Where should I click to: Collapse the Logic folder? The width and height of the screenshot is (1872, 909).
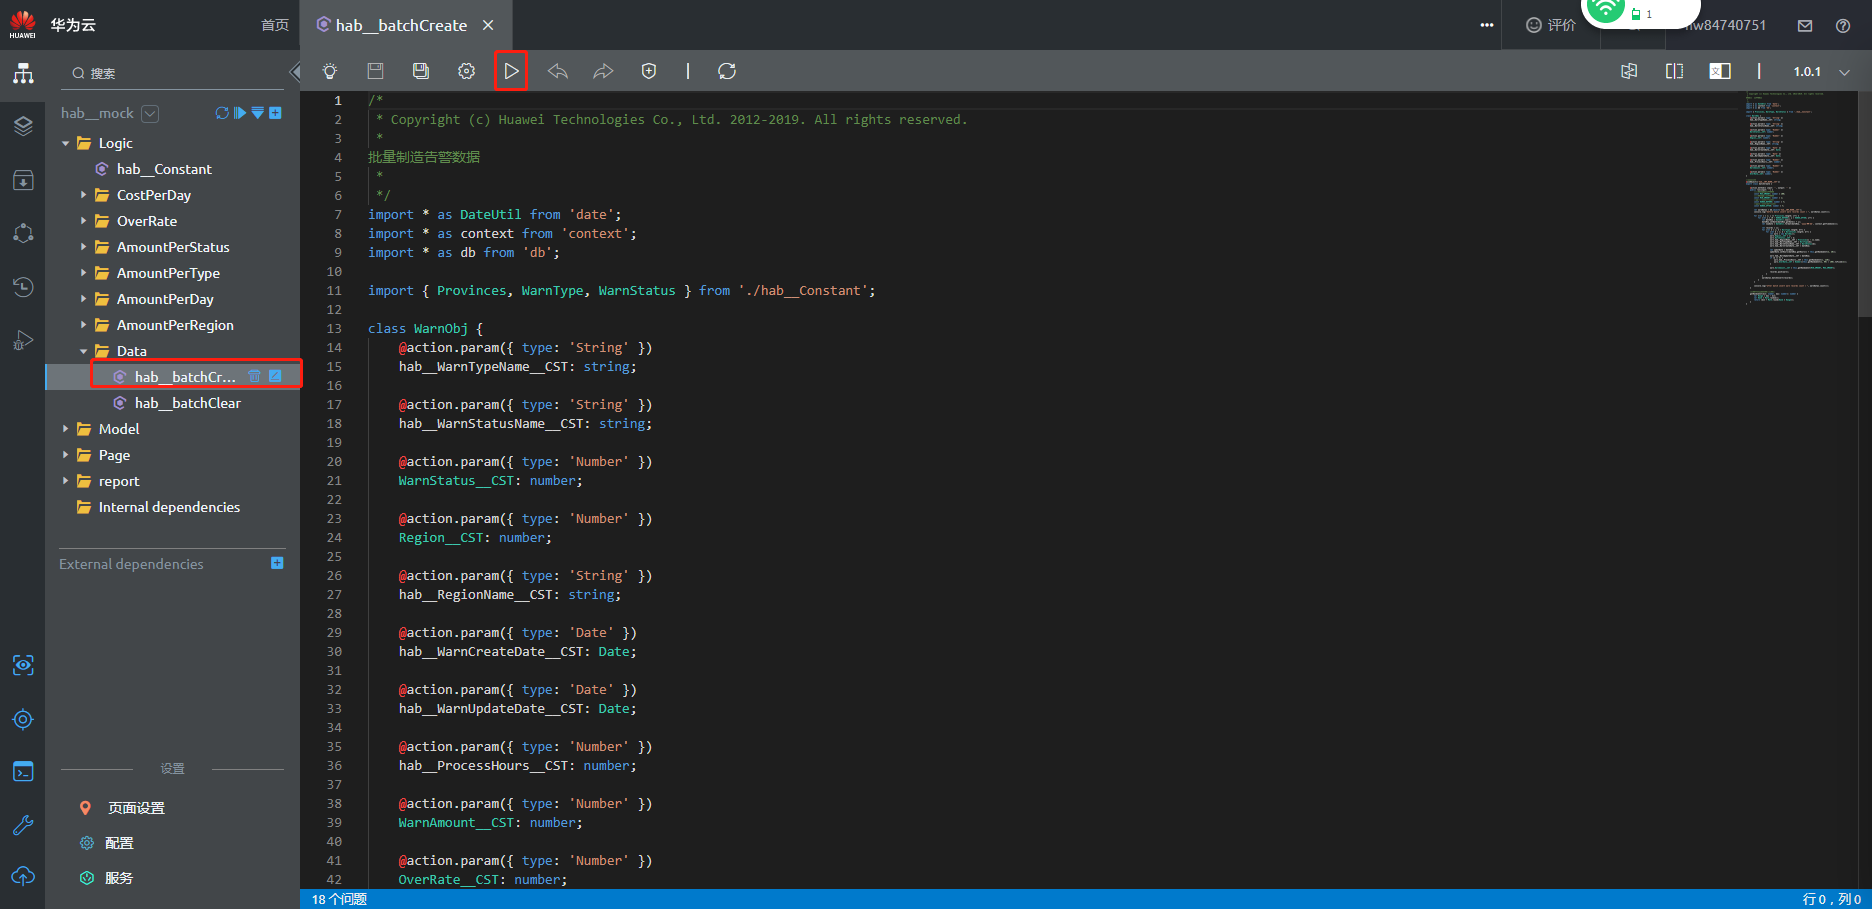[x=66, y=143]
